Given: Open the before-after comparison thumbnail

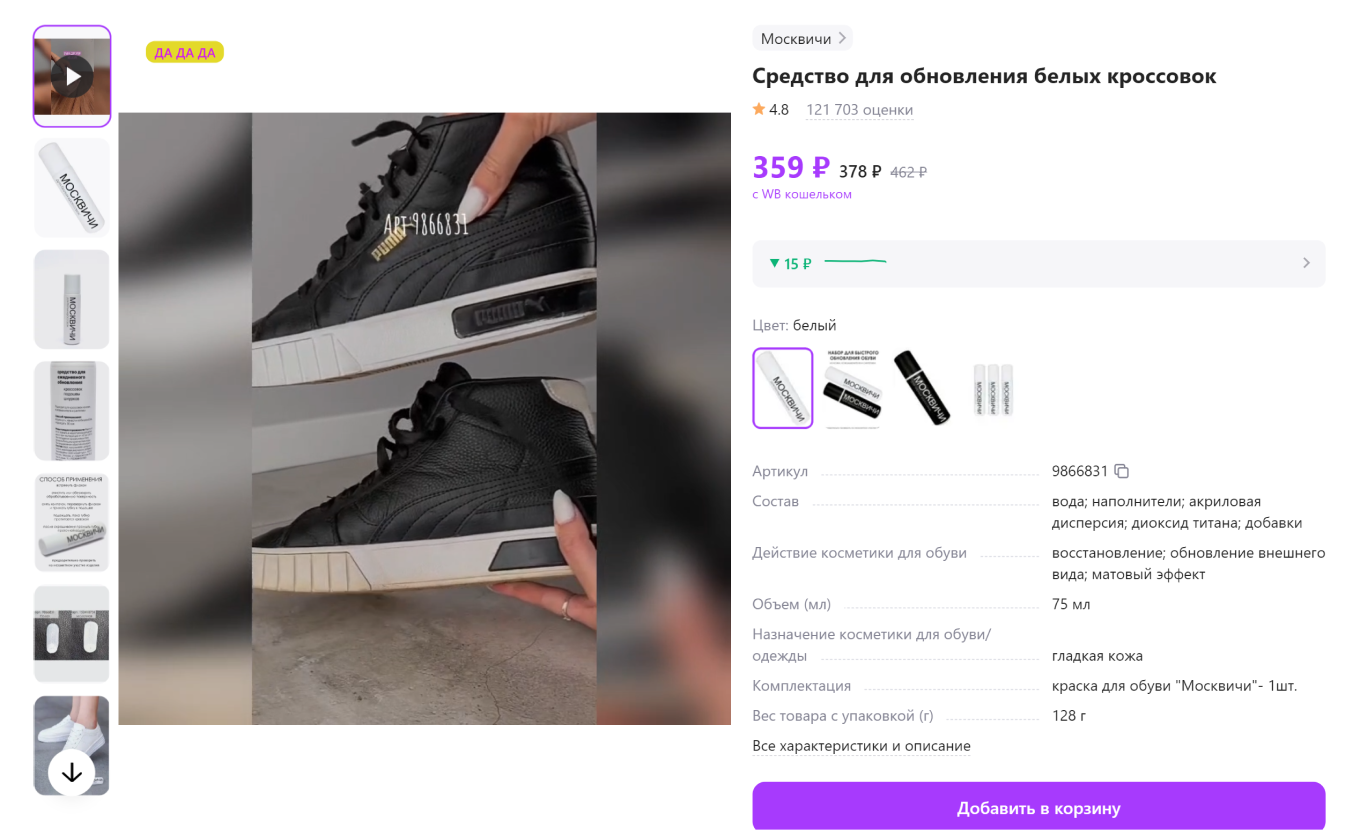Looking at the screenshot, I should [72, 634].
